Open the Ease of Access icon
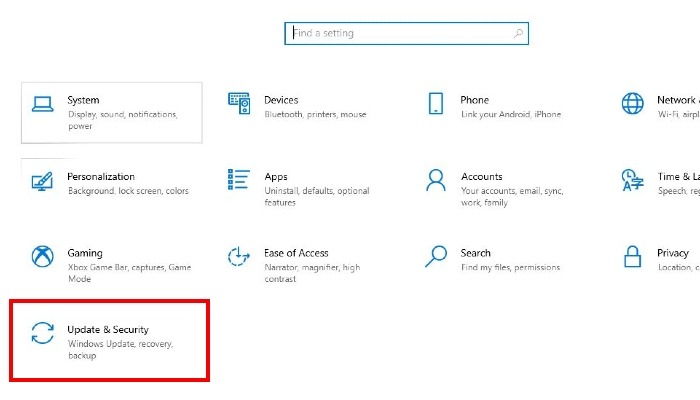Screen dimensions: 700x400 tap(239, 256)
